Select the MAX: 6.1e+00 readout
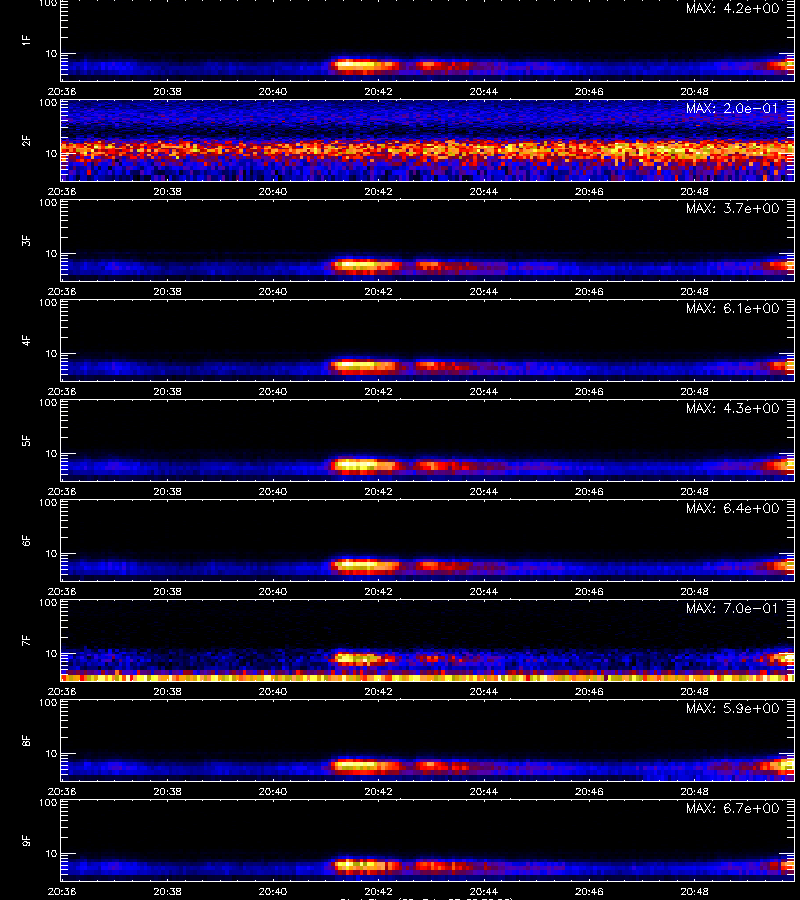 732,308
